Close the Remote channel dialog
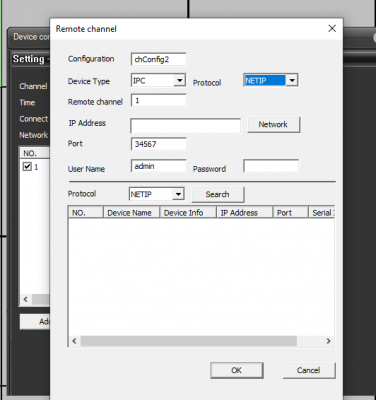Image resolution: width=376 pixels, height=400 pixels. [332, 29]
